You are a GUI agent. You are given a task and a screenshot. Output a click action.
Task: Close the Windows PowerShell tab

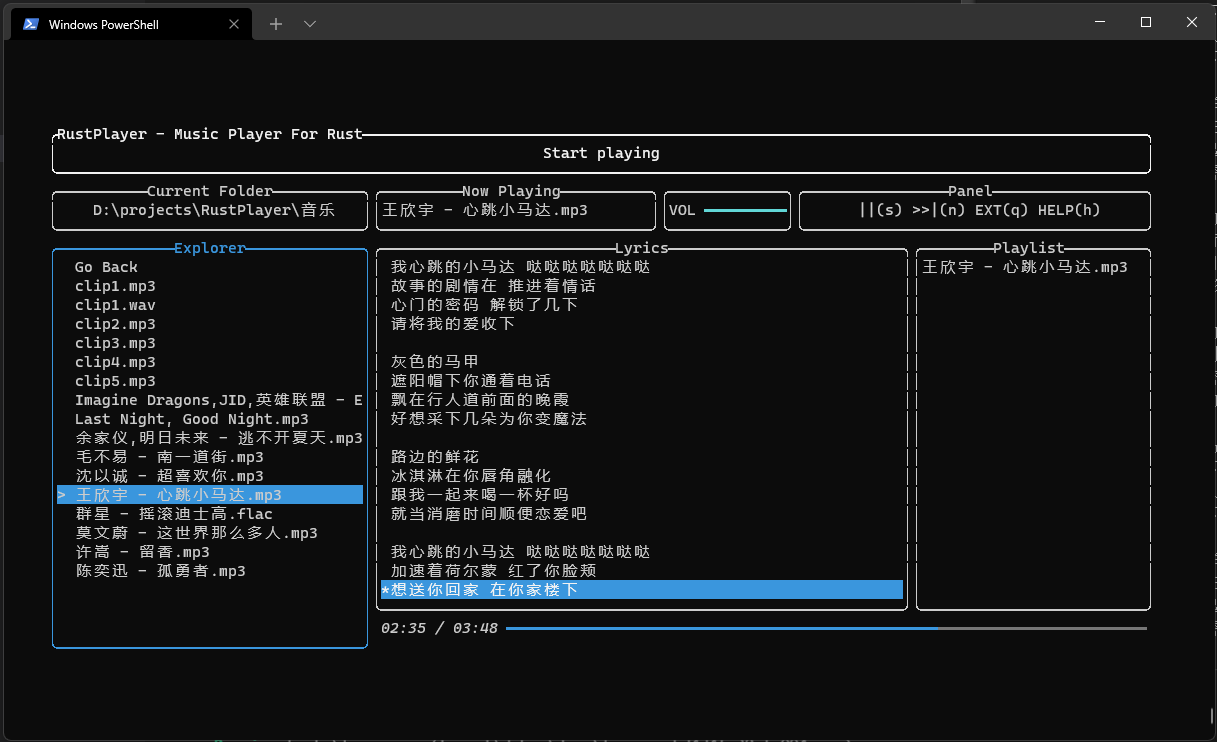click(232, 25)
